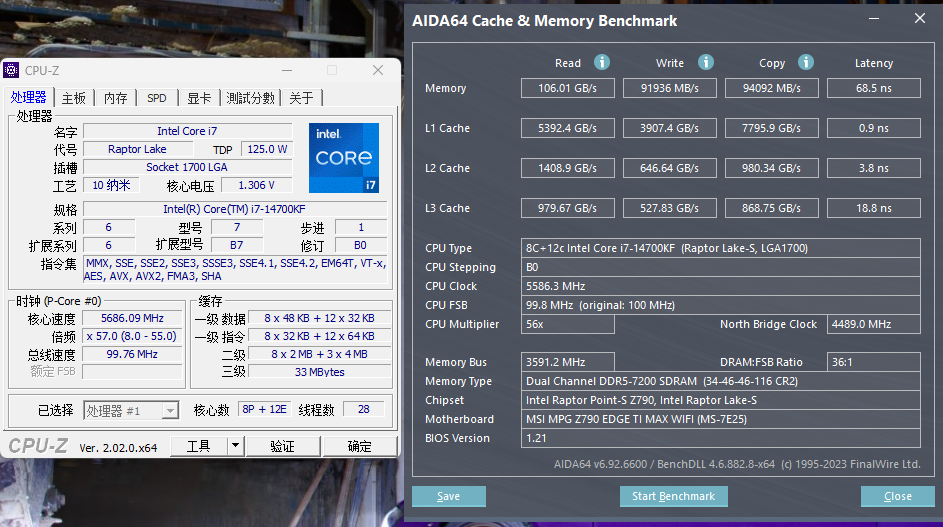Click the CPU Multiplier 56x value
The image size is (943, 527).
coord(568,324)
